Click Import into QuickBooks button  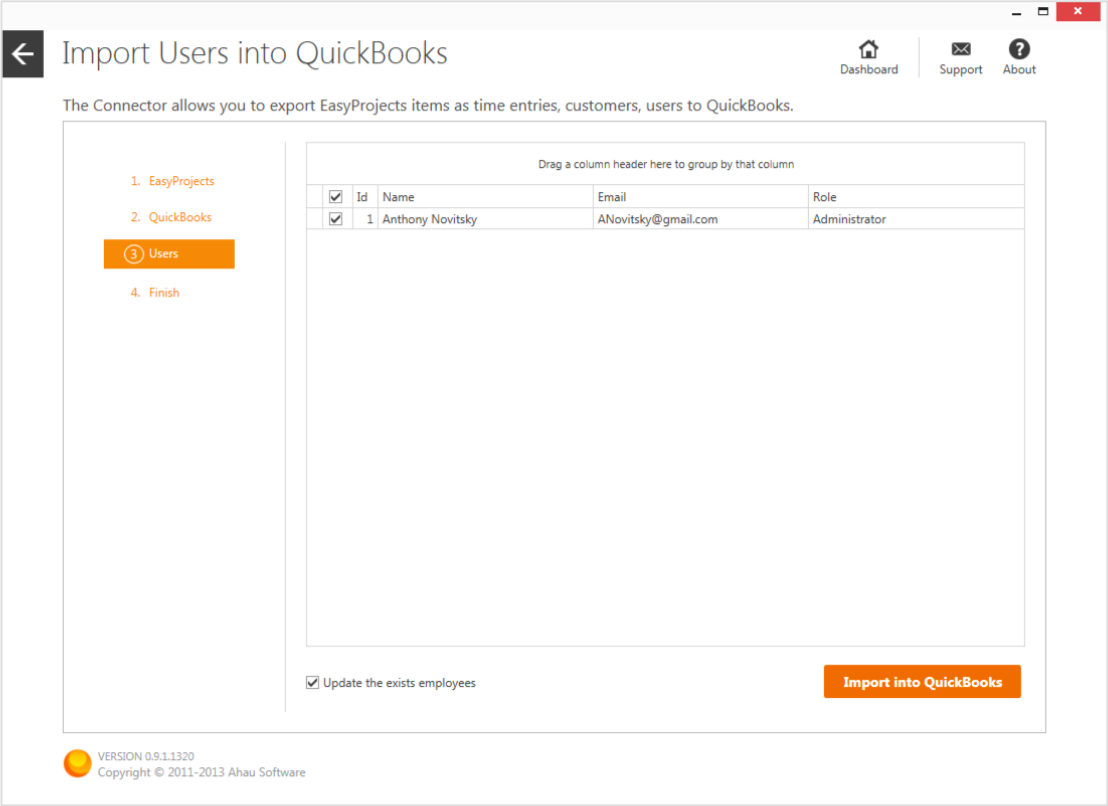coord(922,682)
